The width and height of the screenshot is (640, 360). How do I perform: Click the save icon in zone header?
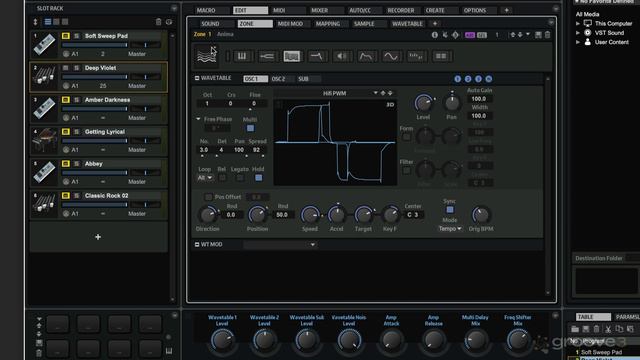pos(538,35)
